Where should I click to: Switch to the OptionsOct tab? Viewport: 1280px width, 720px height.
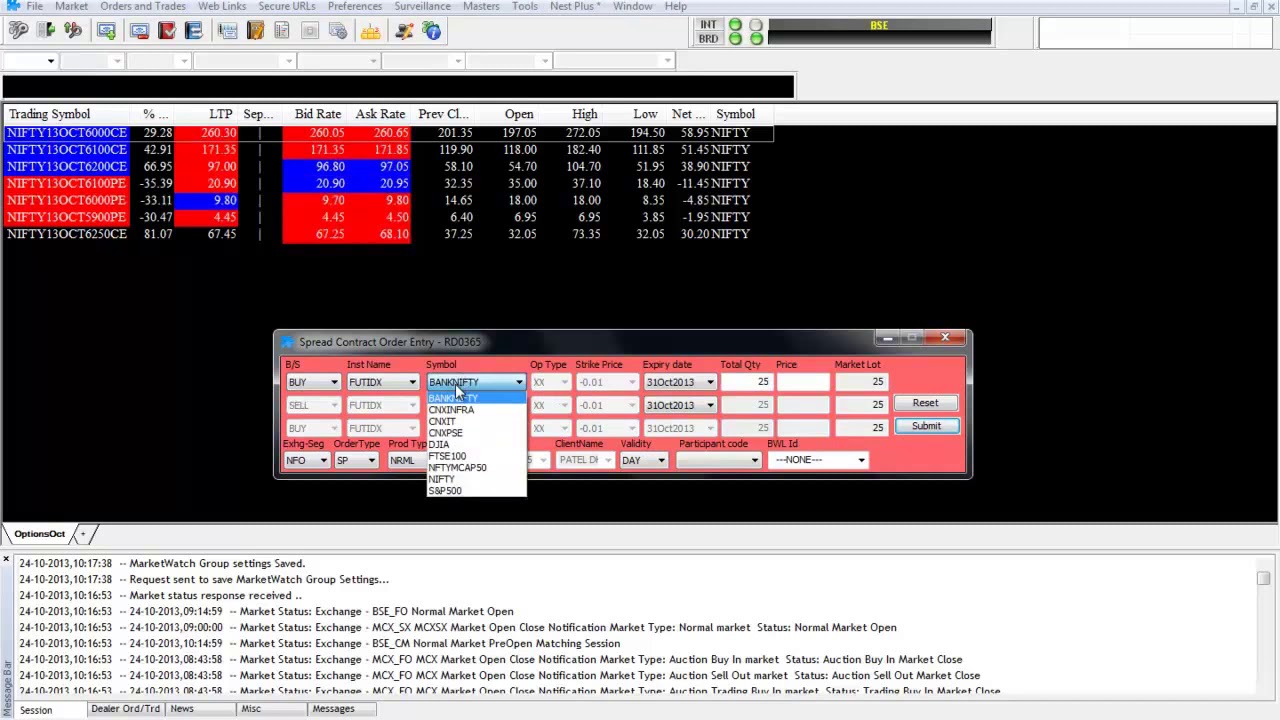(39, 534)
